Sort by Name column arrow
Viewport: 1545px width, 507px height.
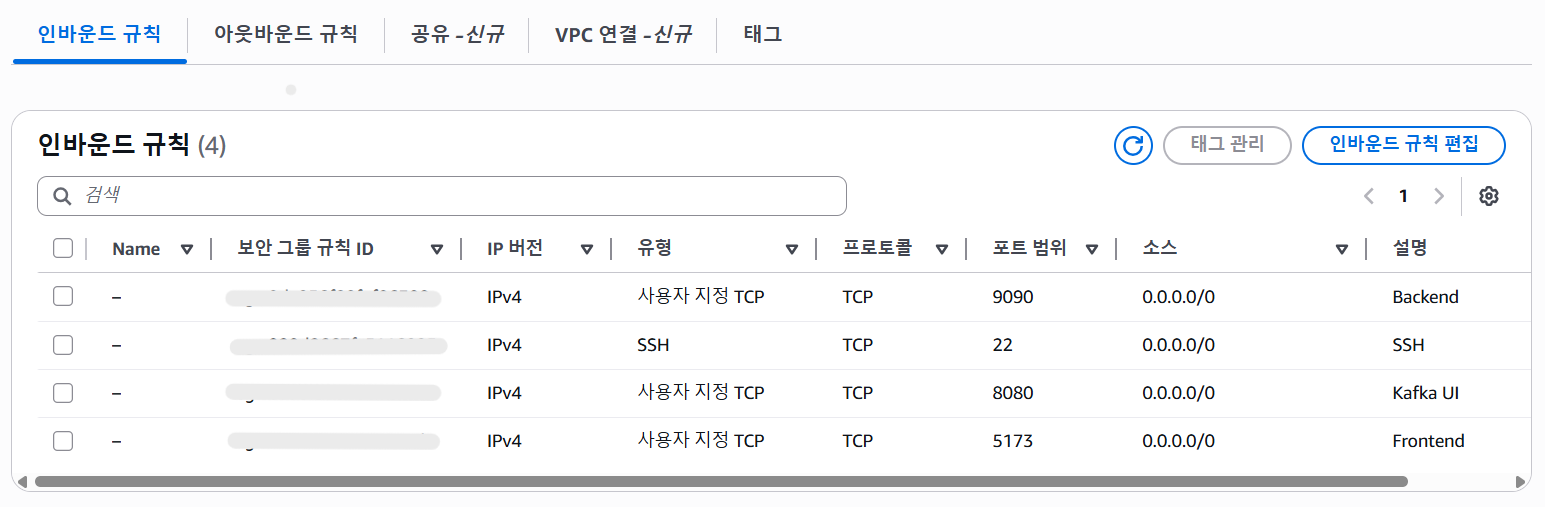point(186,249)
